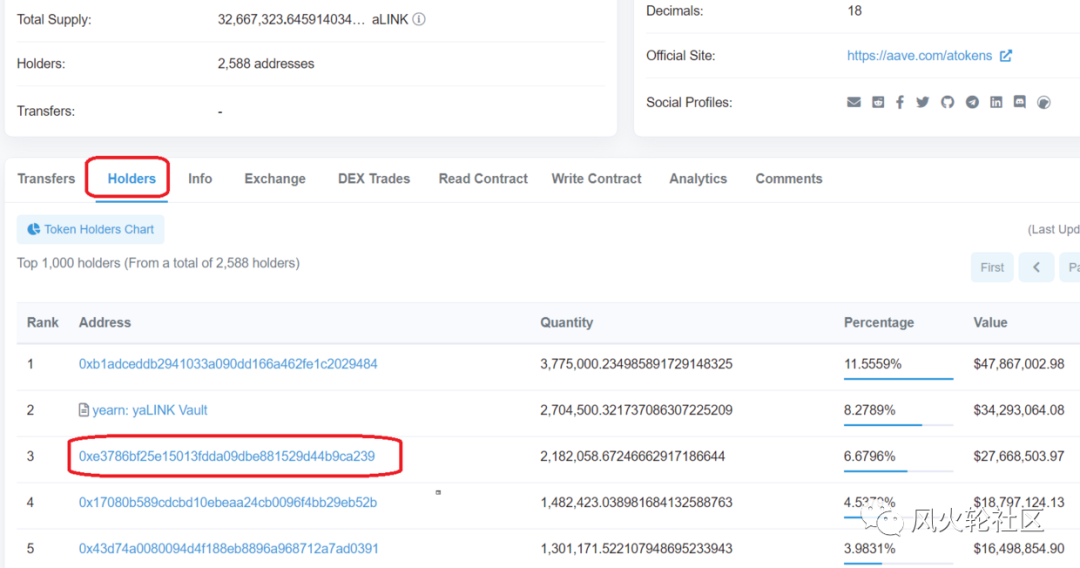
Task: Open the Exchange tab
Action: [275, 179]
